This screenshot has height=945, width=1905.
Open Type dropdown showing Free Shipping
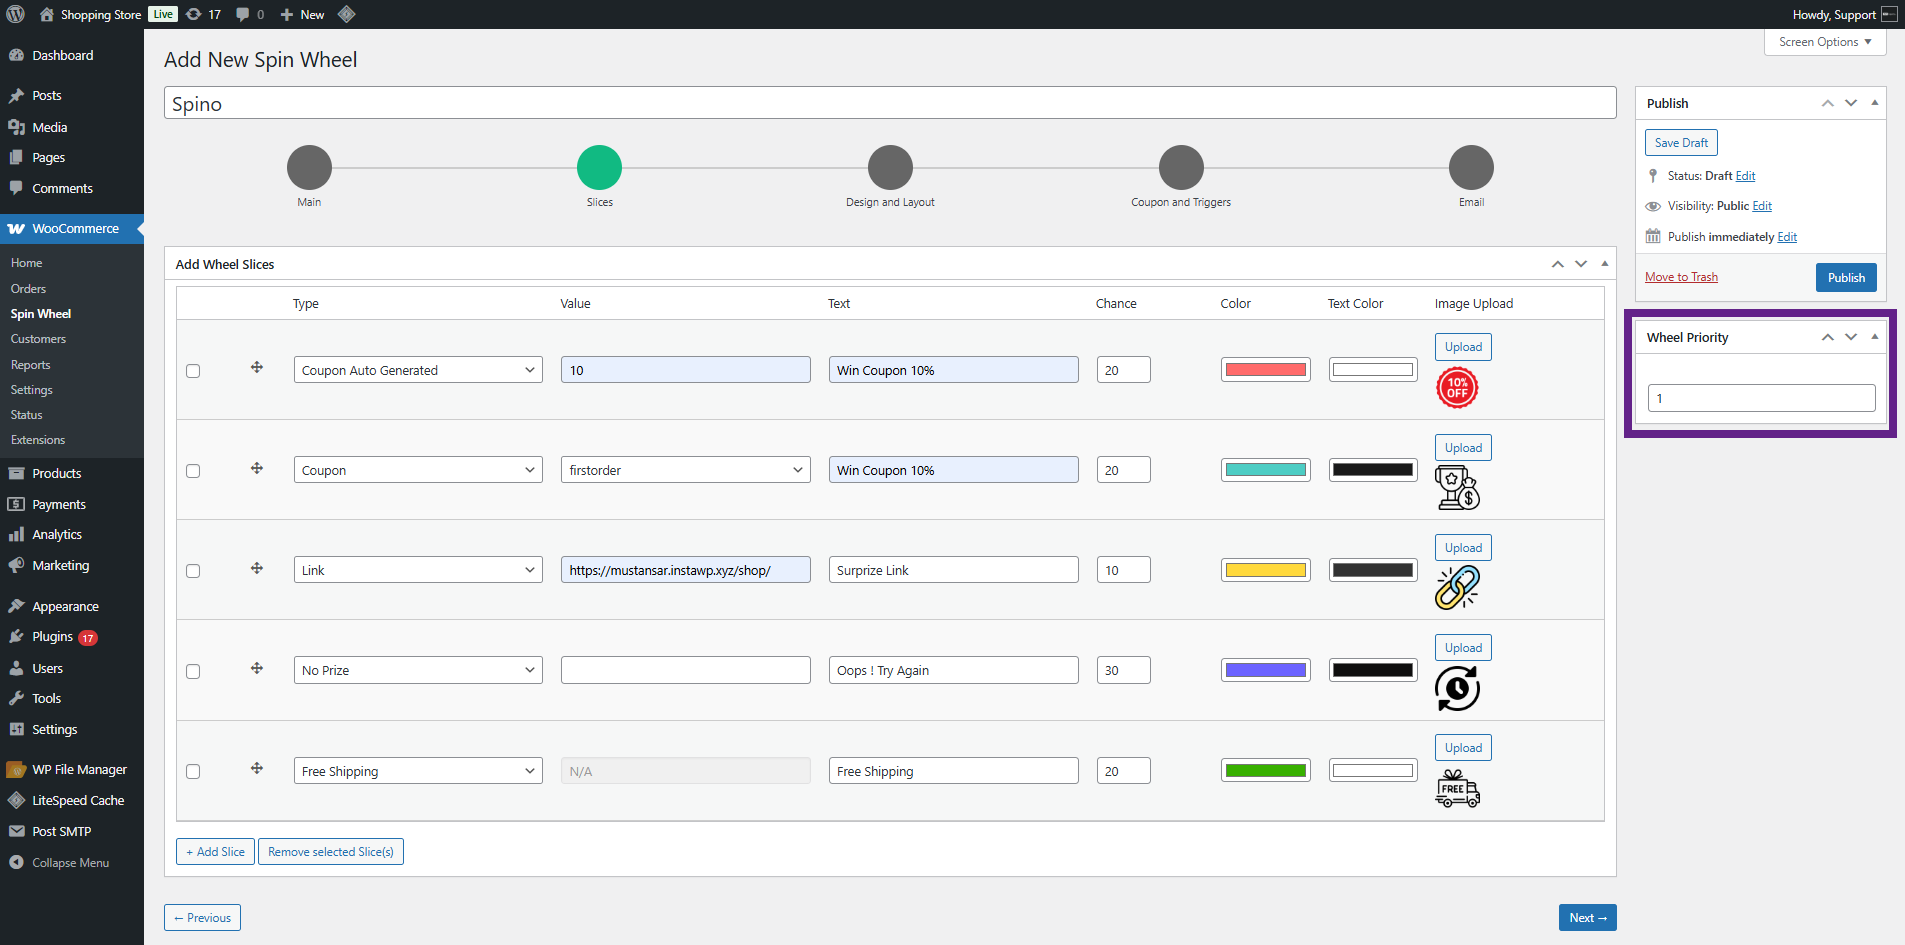point(418,771)
